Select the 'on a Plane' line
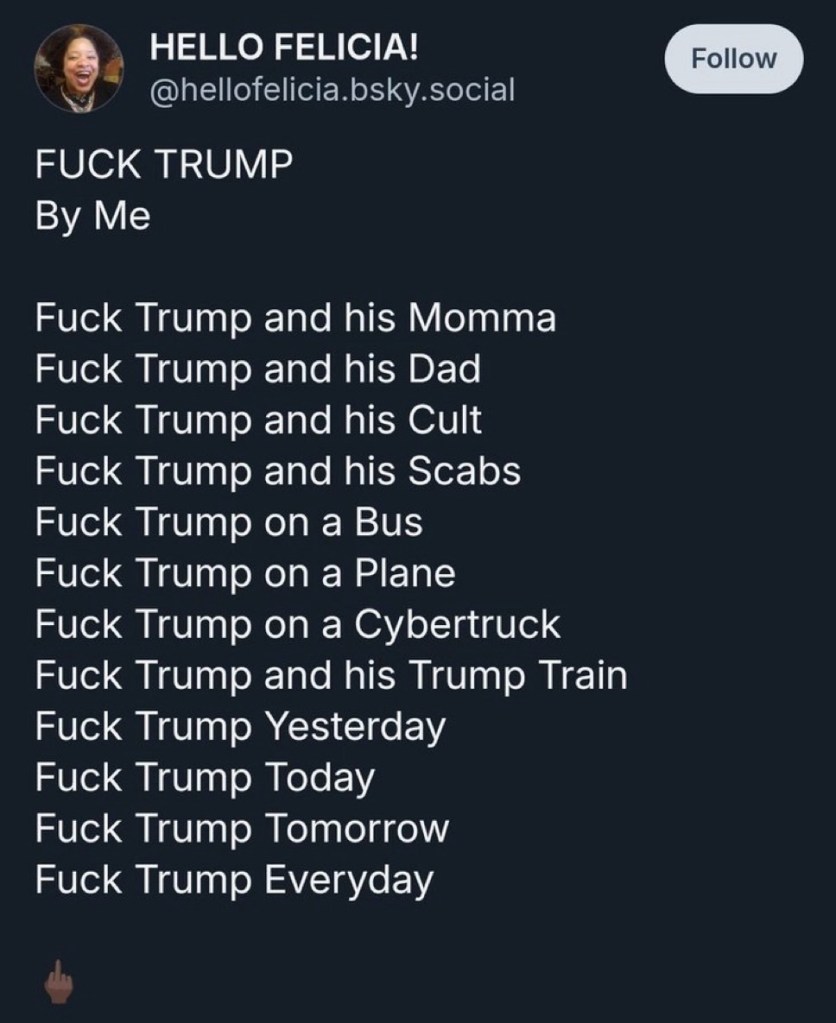 tap(245, 573)
